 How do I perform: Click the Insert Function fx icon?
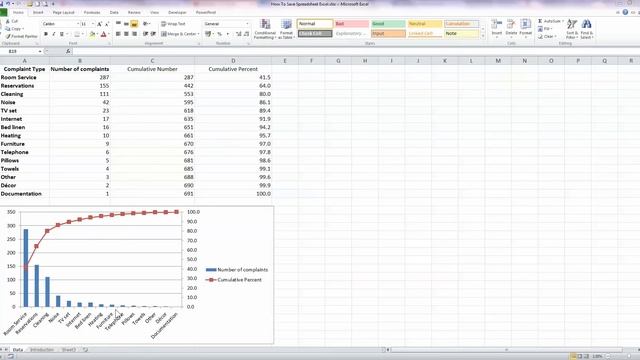(x=68, y=51)
